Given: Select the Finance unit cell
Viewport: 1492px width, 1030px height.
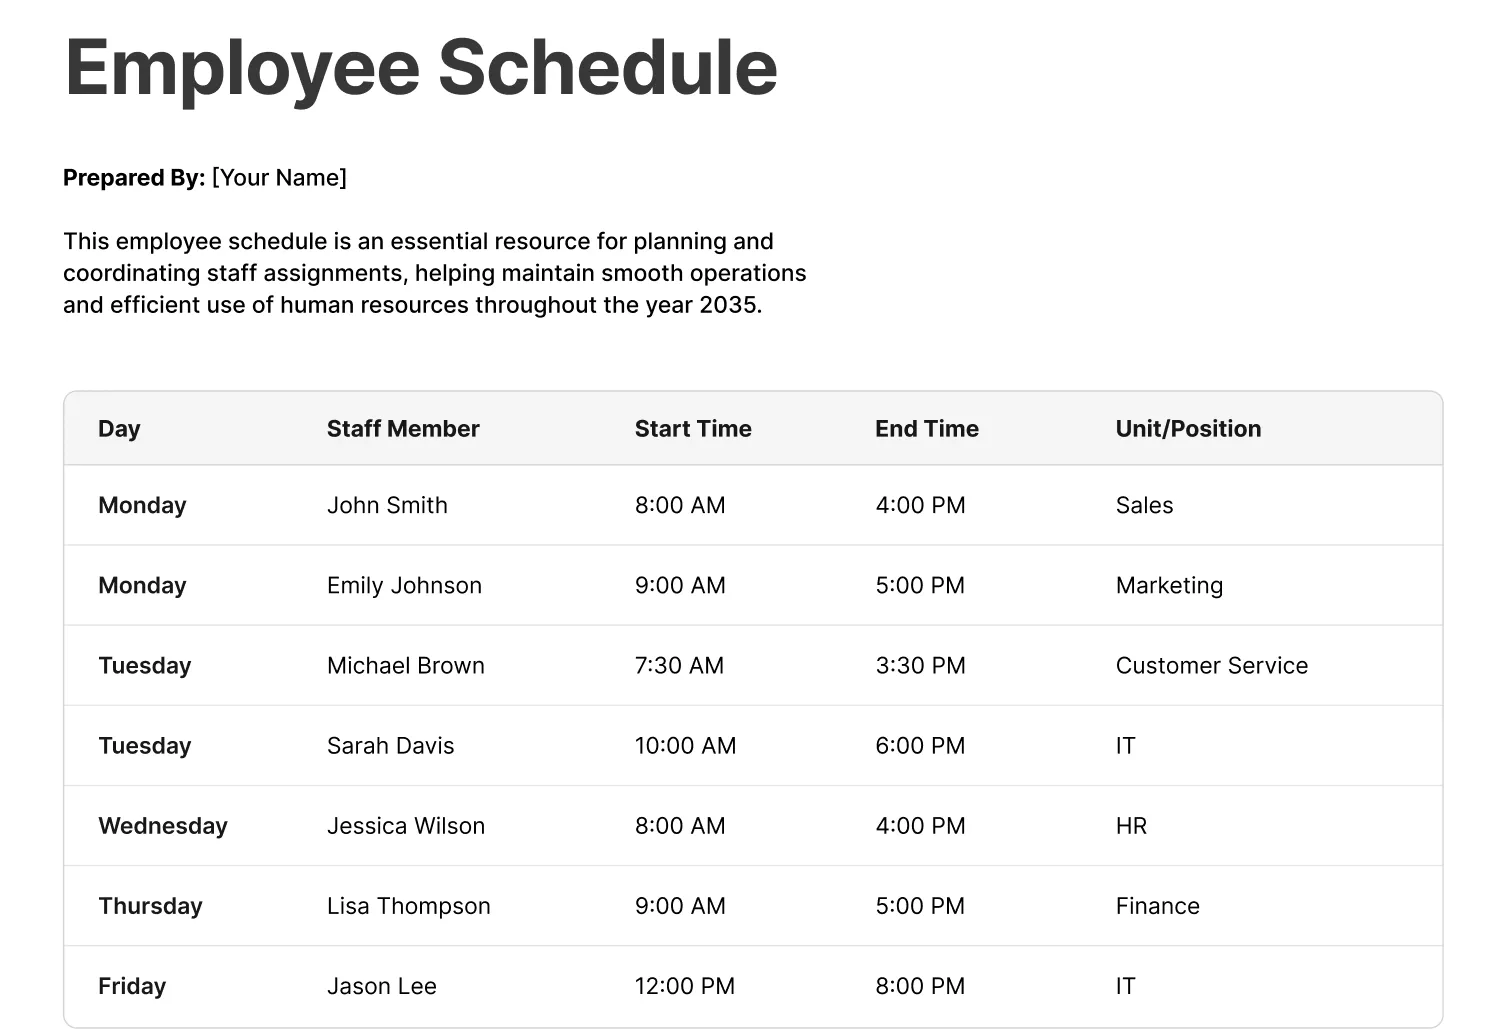Looking at the screenshot, I should pos(1157,906).
